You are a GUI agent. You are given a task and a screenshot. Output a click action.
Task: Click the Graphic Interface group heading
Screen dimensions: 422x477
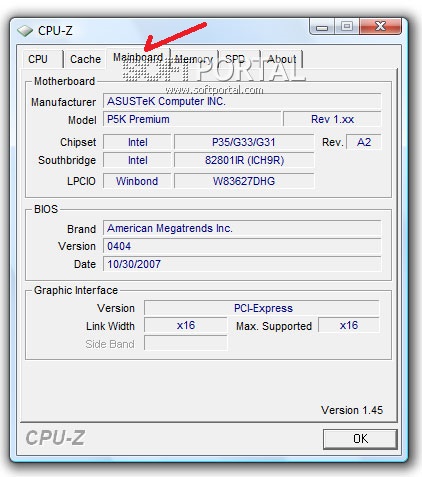[76, 290]
